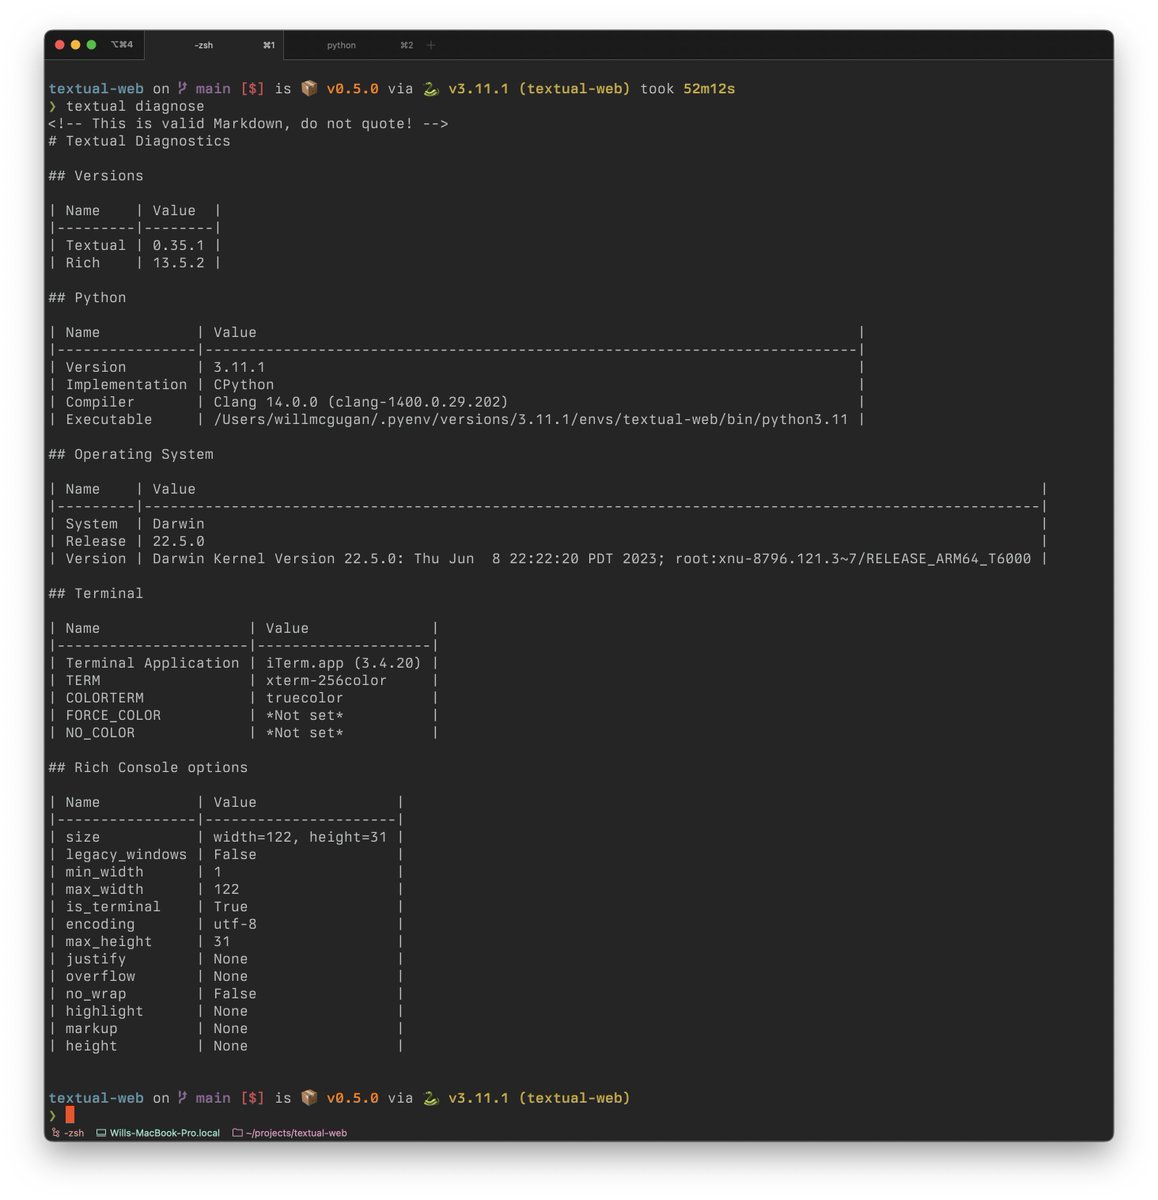Click the Python icon in the bottom prompt line
Screen dimensions: 1158x1200
coord(430,1097)
